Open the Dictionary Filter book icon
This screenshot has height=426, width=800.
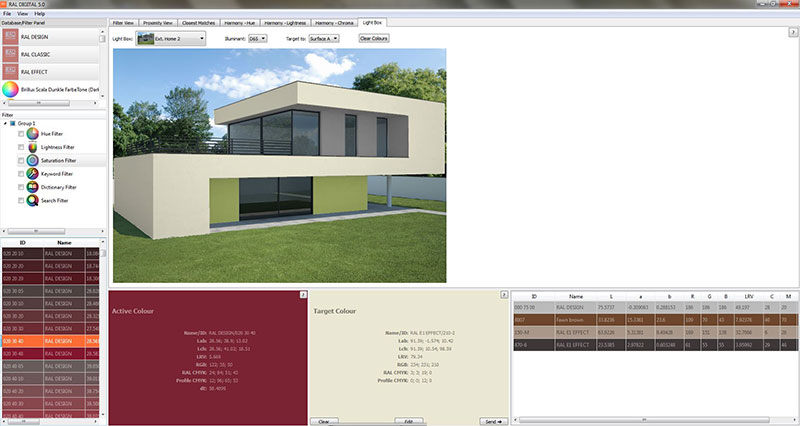[x=32, y=187]
